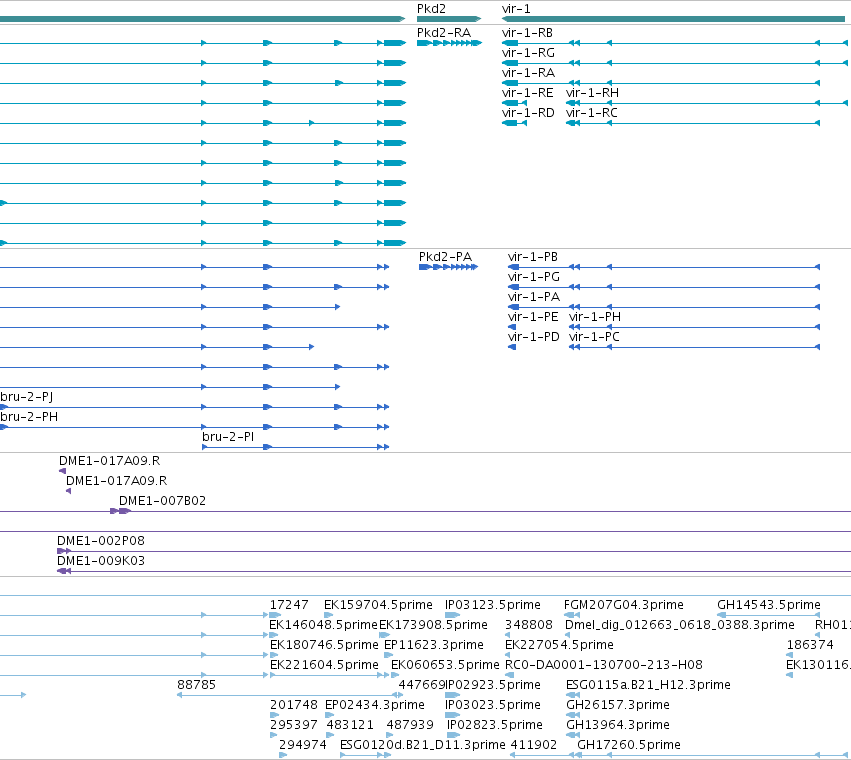Select the vir-1-PD protein label
The width and height of the screenshot is (851, 760).
pos(534,337)
